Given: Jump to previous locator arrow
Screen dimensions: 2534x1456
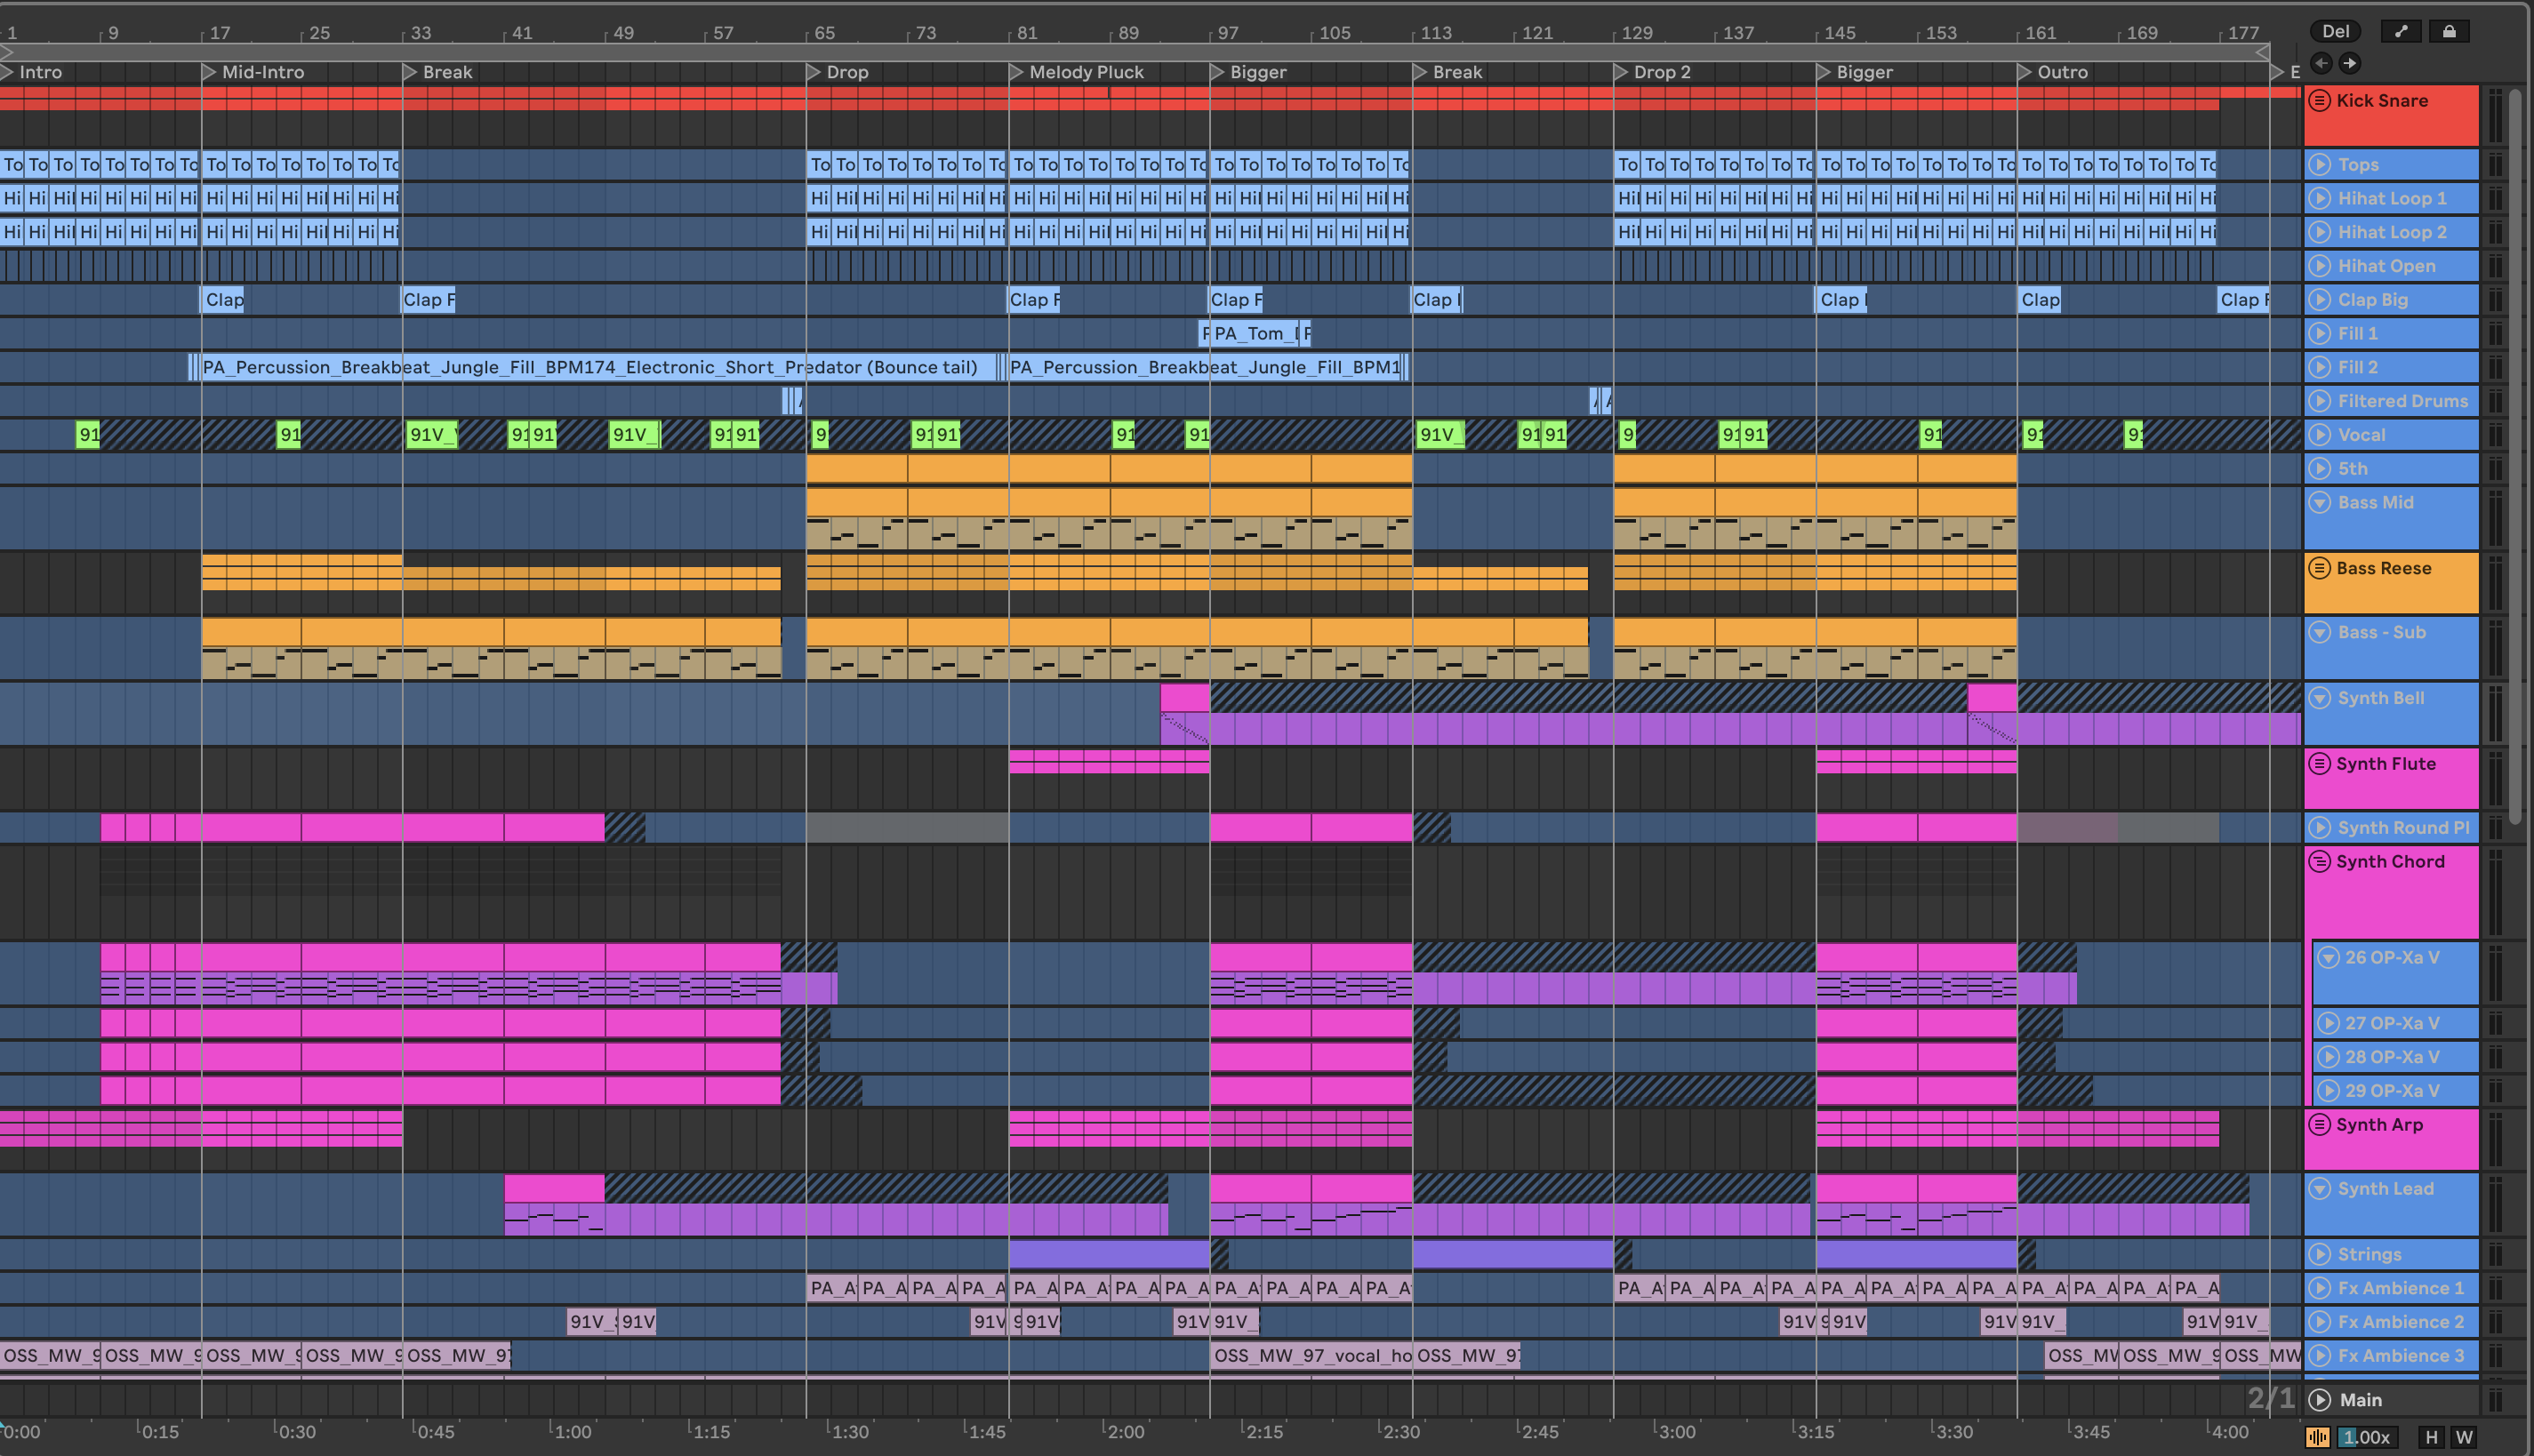Looking at the screenshot, I should point(2322,63).
